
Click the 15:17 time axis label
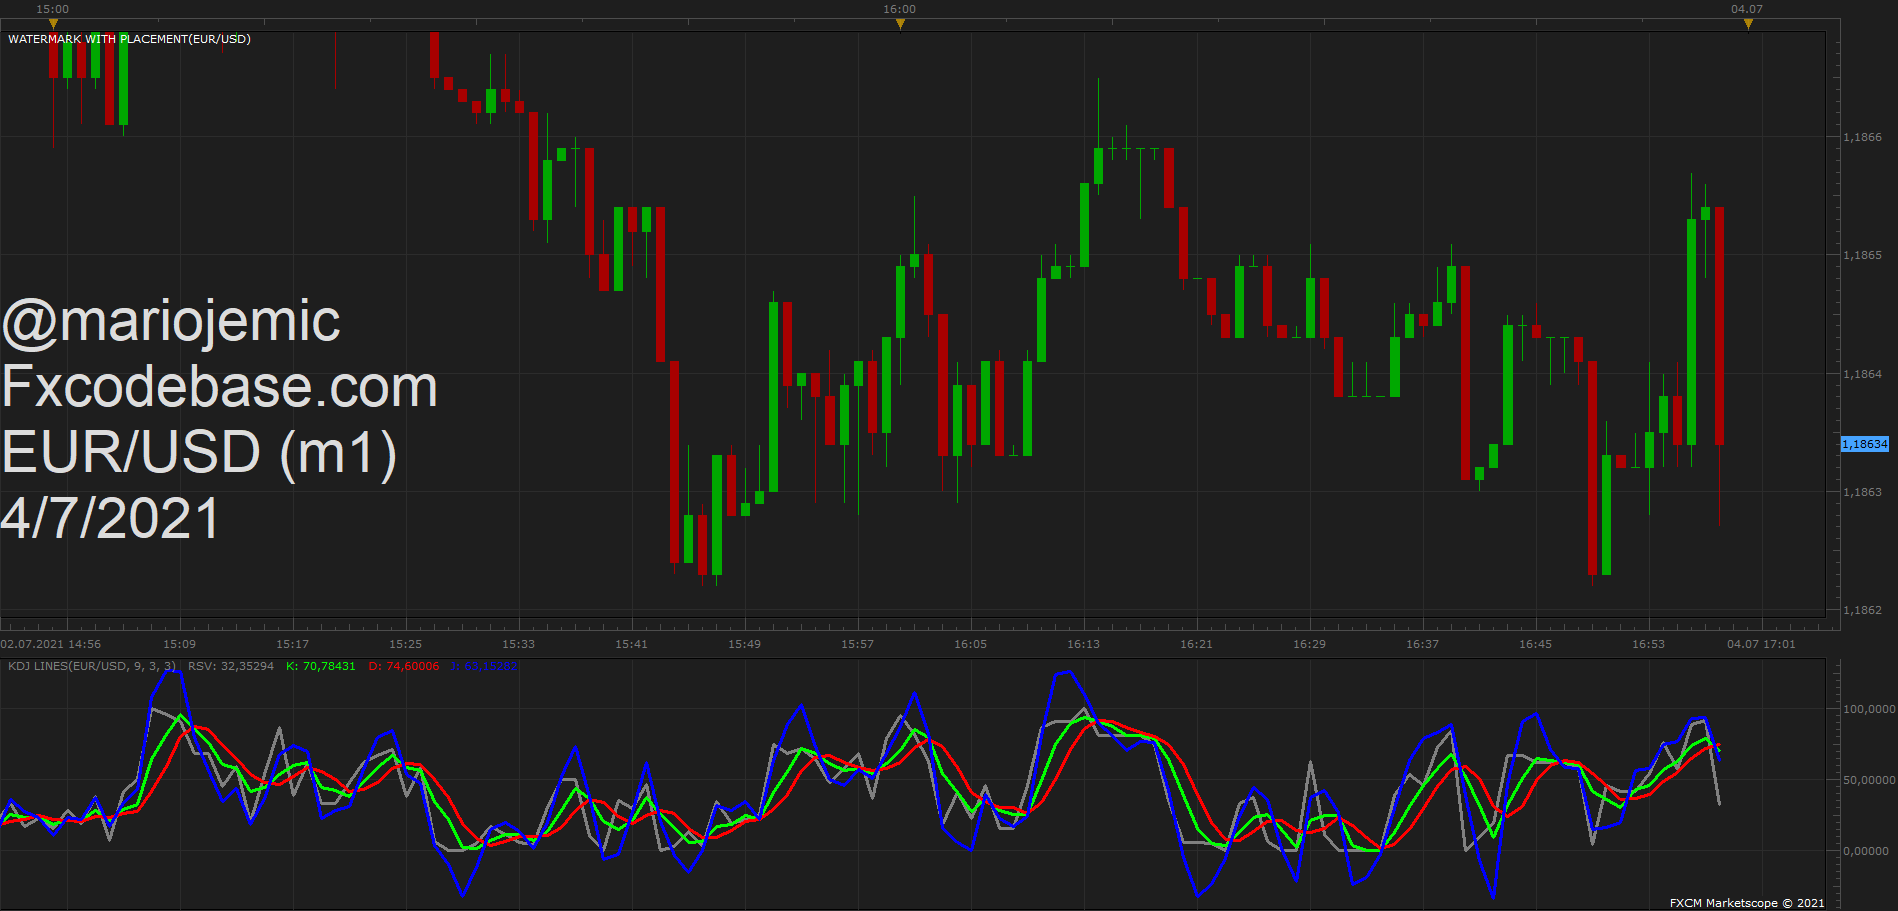click(x=293, y=644)
